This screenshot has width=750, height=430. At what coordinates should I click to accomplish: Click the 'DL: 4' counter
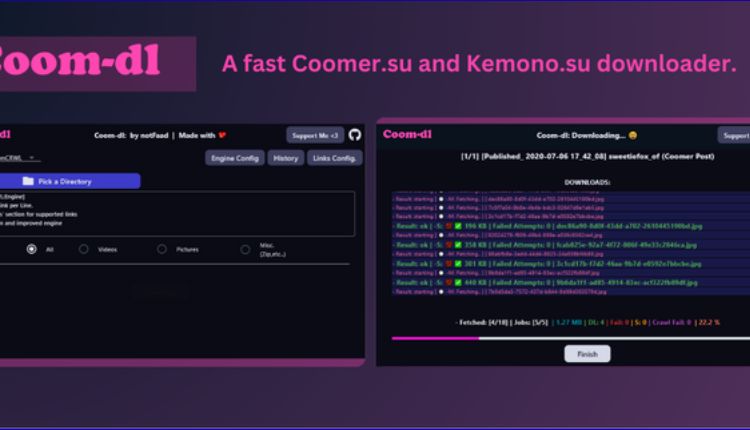596,322
